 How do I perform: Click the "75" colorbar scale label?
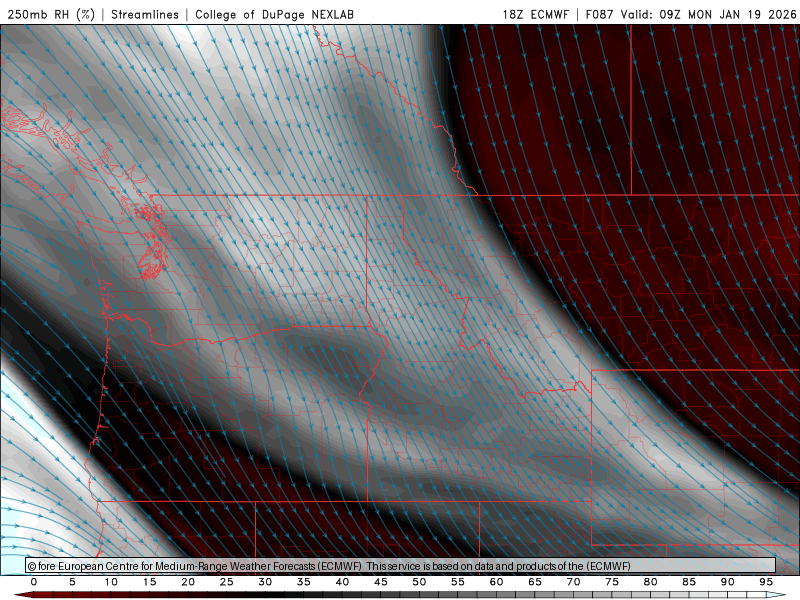[x=612, y=582]
